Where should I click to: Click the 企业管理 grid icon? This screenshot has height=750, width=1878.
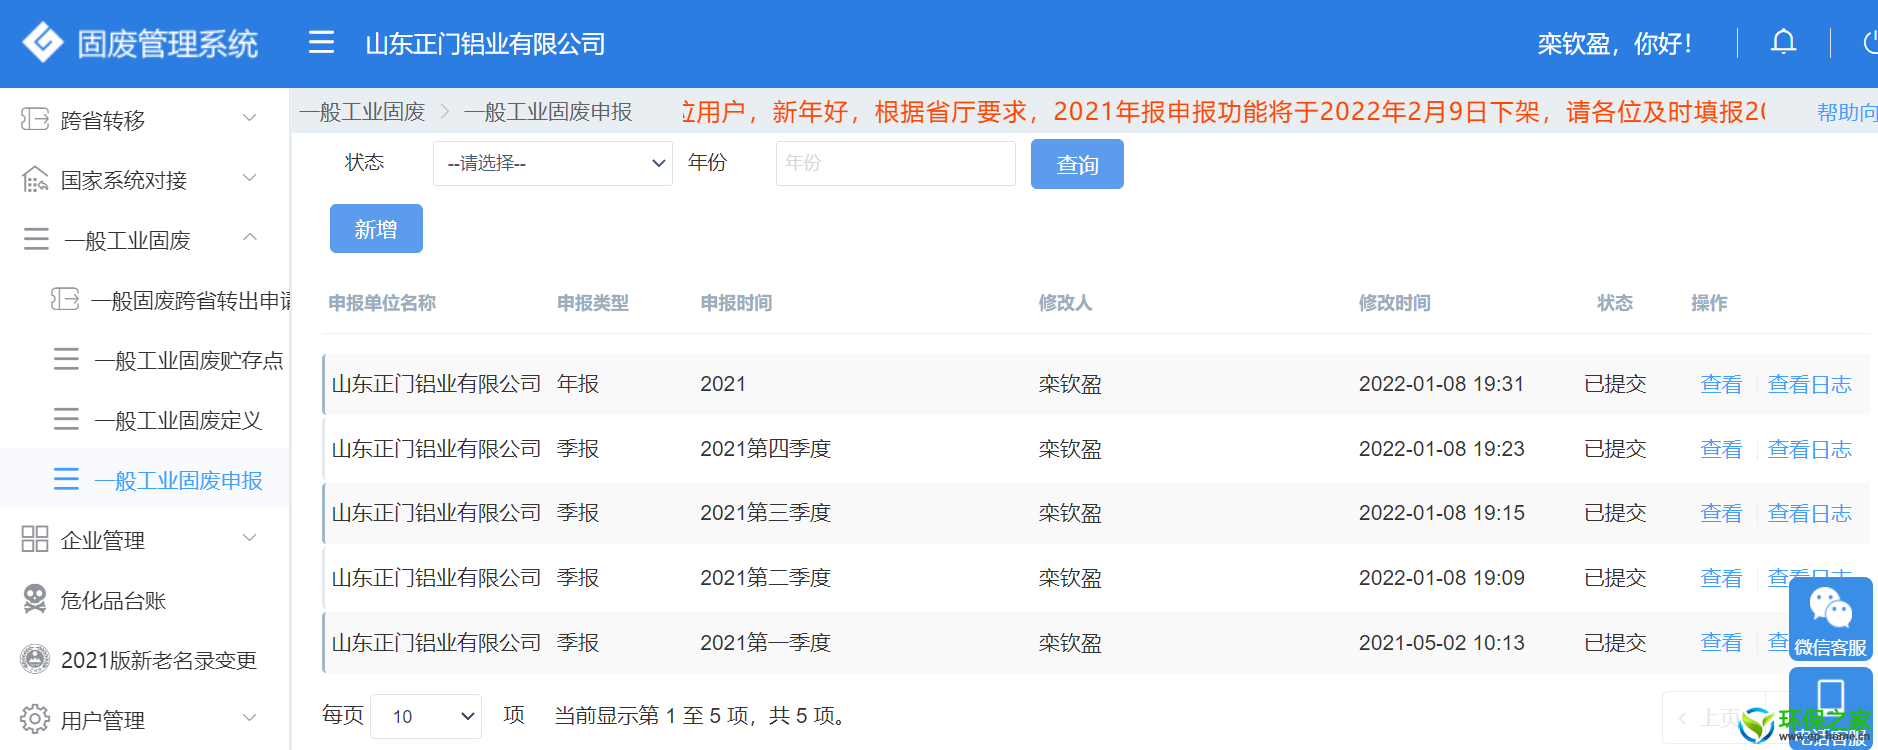(35, 539)
